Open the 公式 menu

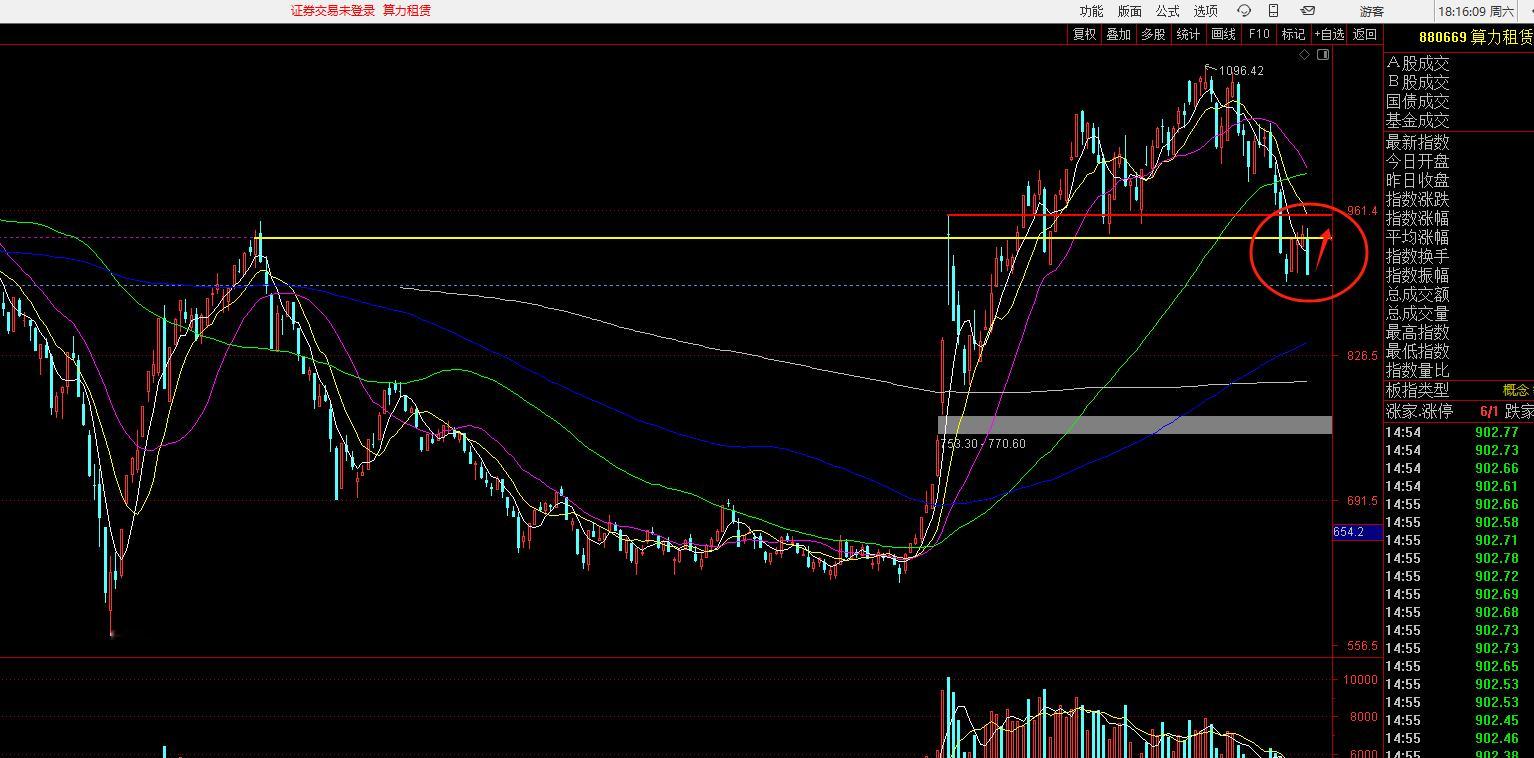point(1167,11)
